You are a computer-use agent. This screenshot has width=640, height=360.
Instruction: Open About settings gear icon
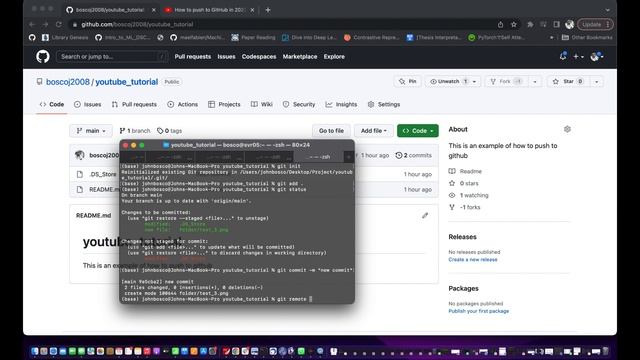567,129
